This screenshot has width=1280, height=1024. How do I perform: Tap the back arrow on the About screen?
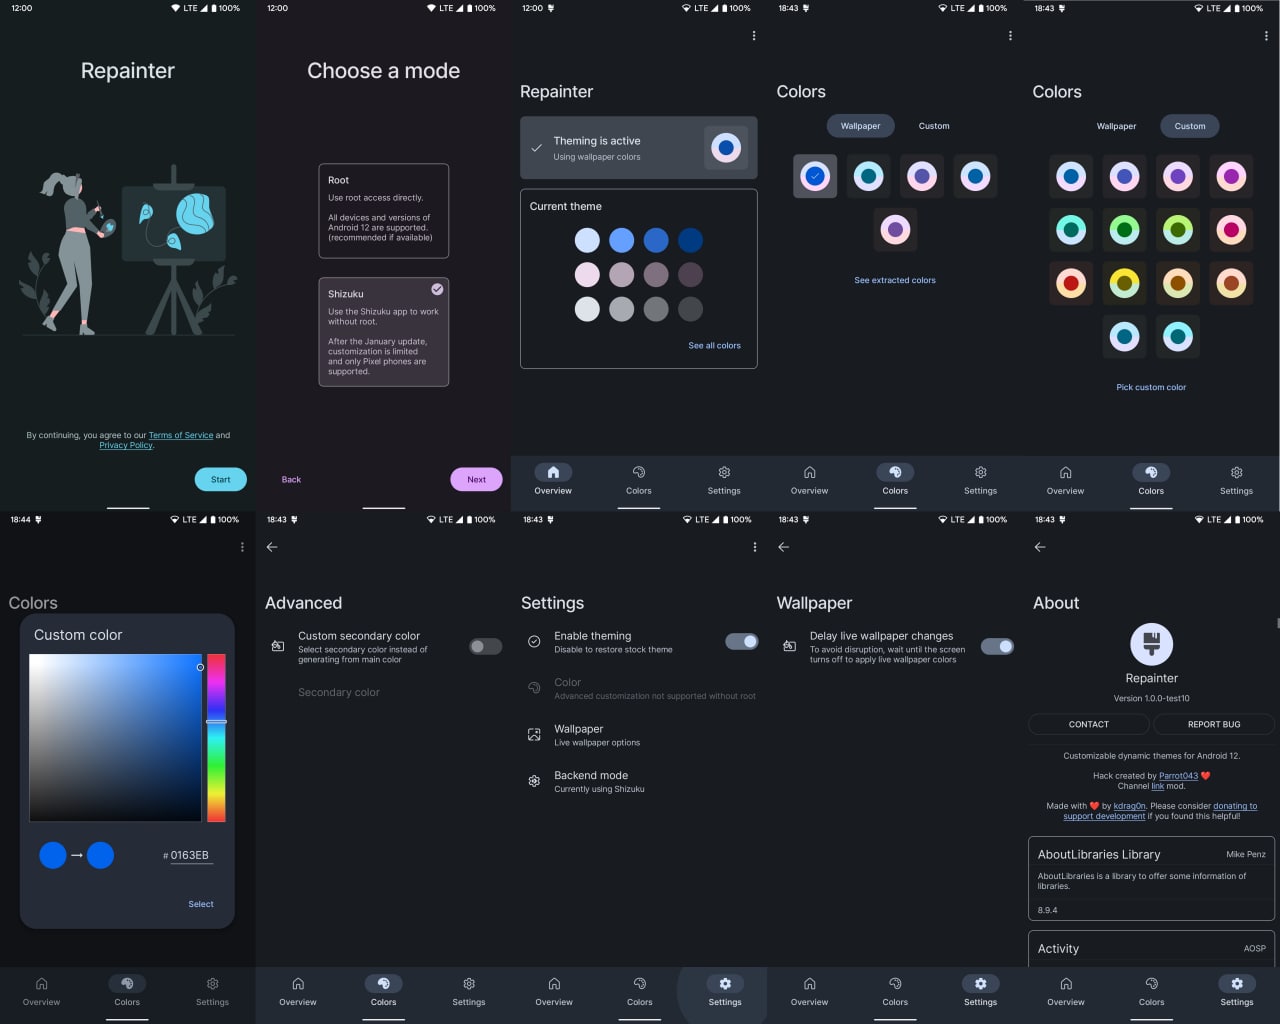(1040, 547)
